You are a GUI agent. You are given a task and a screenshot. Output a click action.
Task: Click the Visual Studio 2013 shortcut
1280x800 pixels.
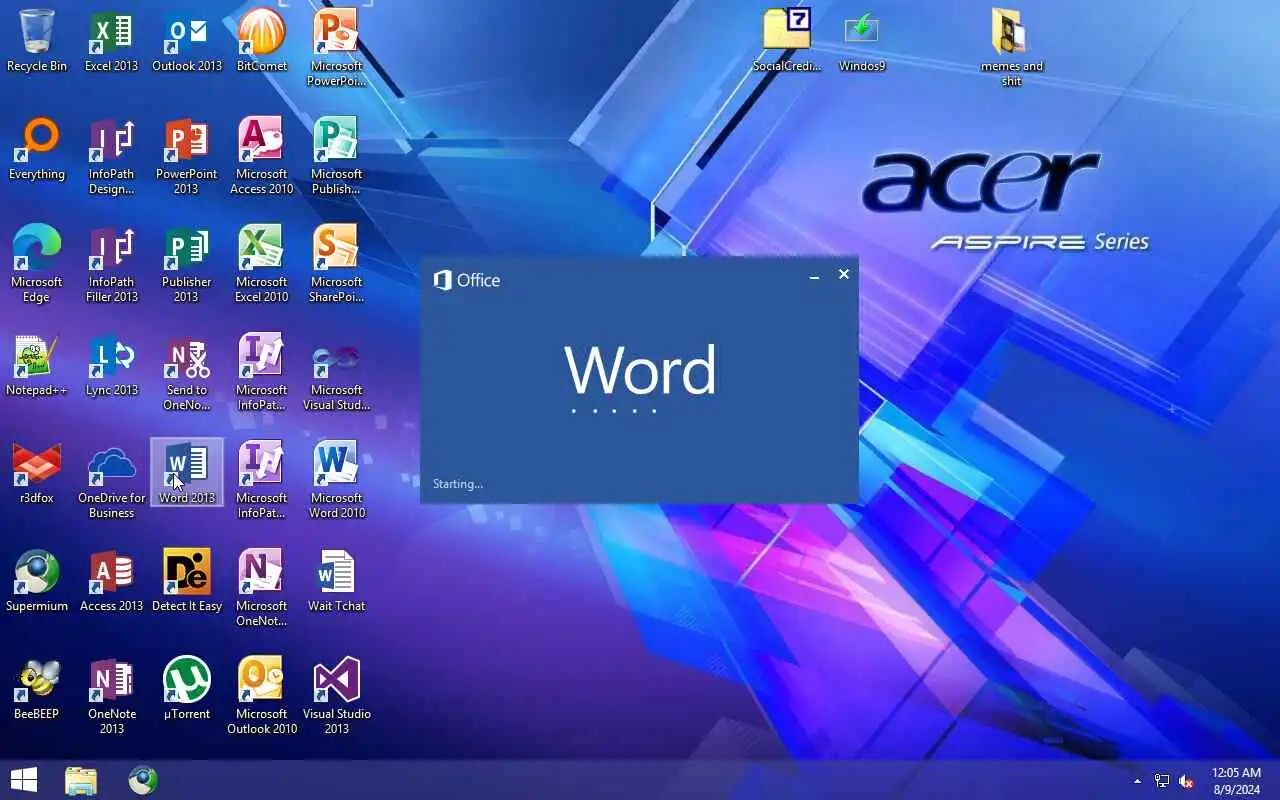[337, 695]
